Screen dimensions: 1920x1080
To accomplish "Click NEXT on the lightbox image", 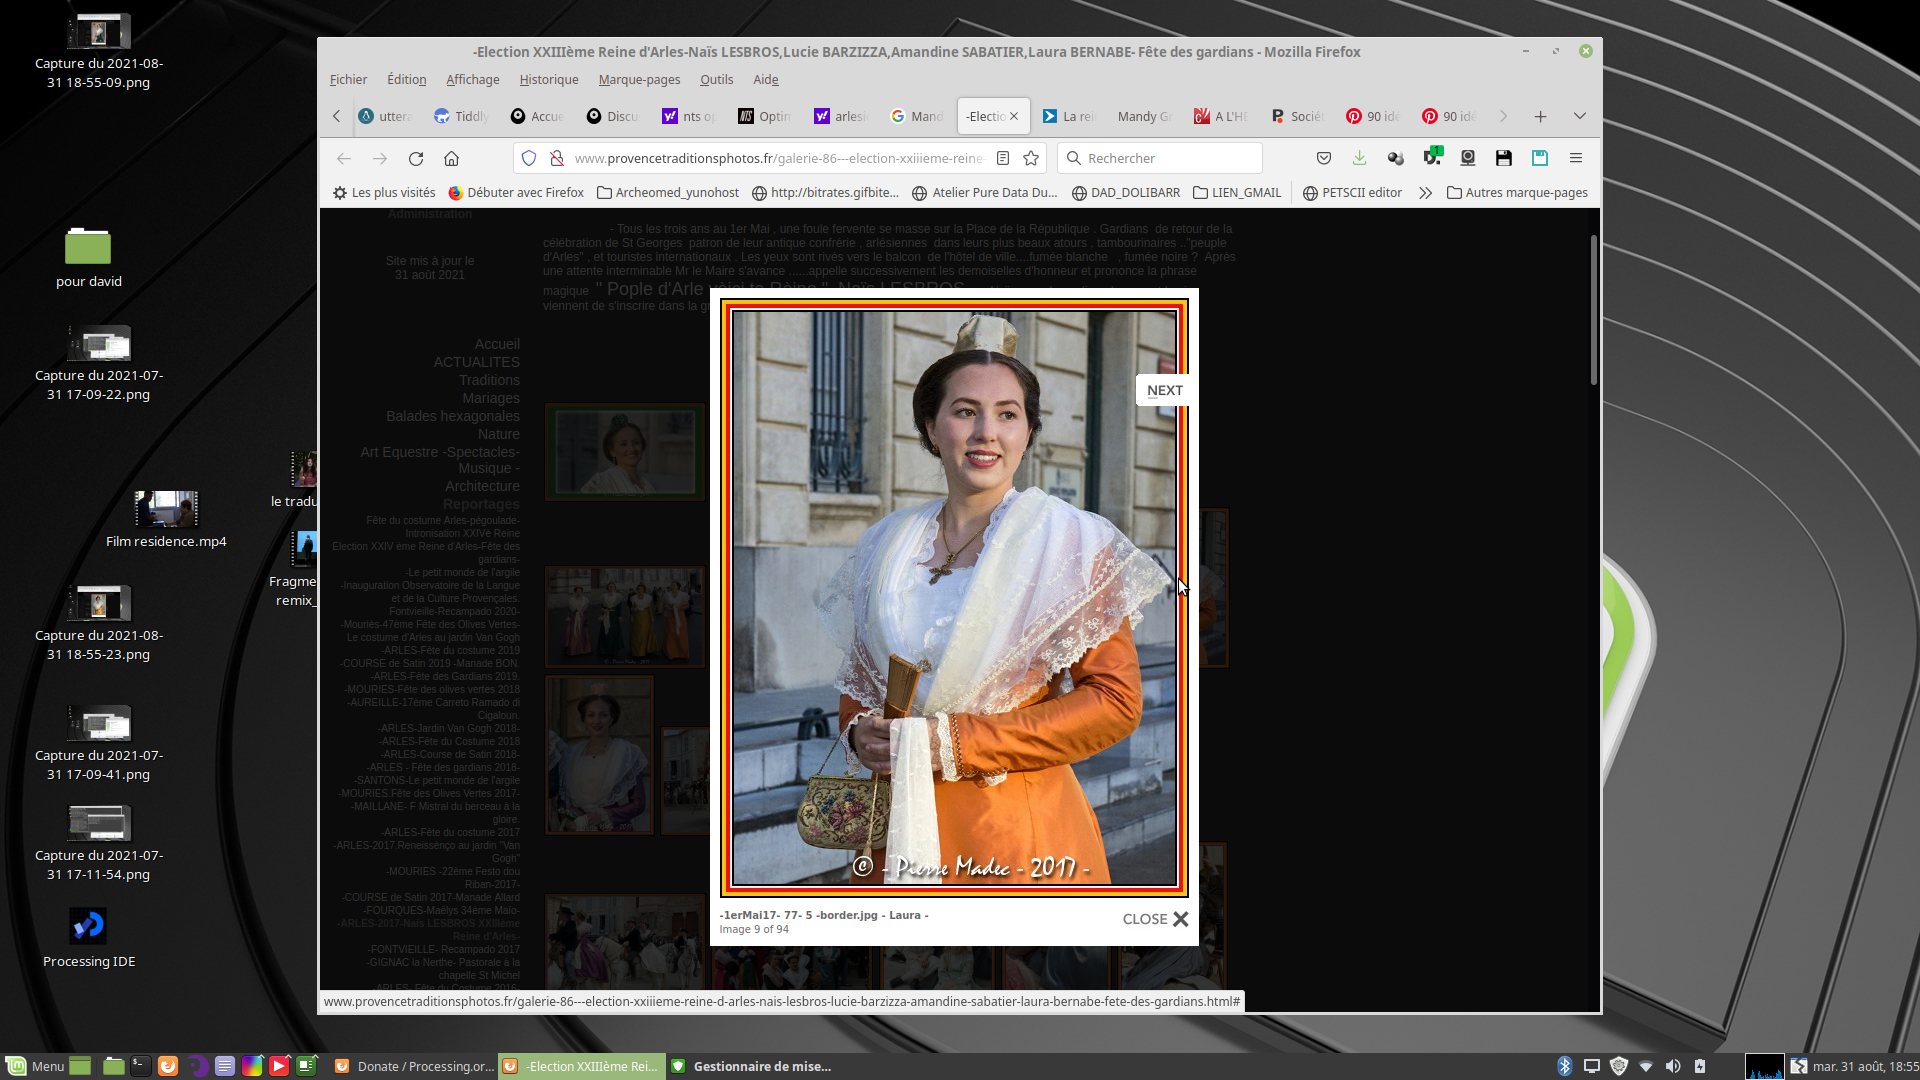I will tap(1164, 390).
